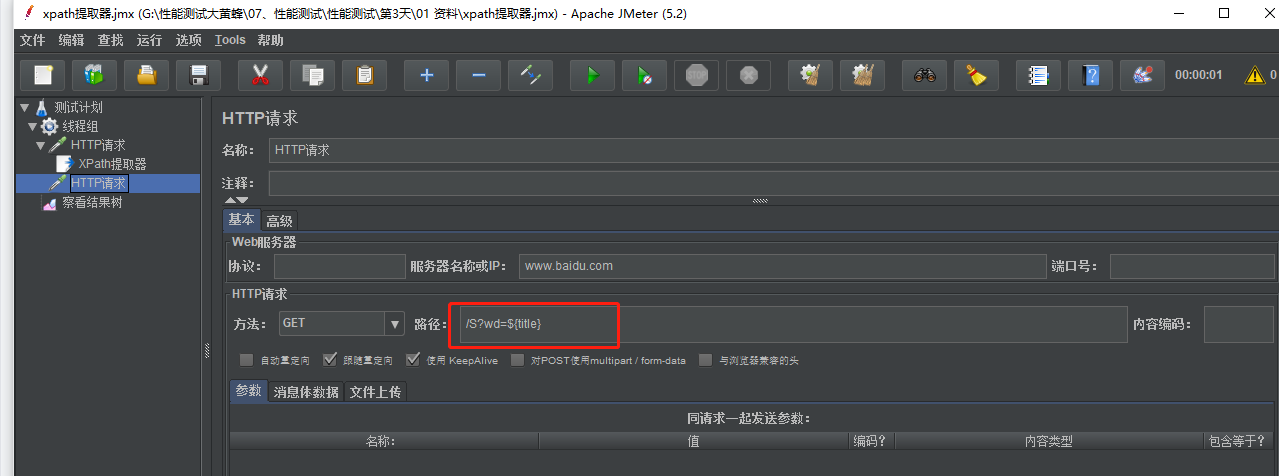1279x476 pixels.
Task: Open Help with question mark icon
Action: pos(1090,75)
